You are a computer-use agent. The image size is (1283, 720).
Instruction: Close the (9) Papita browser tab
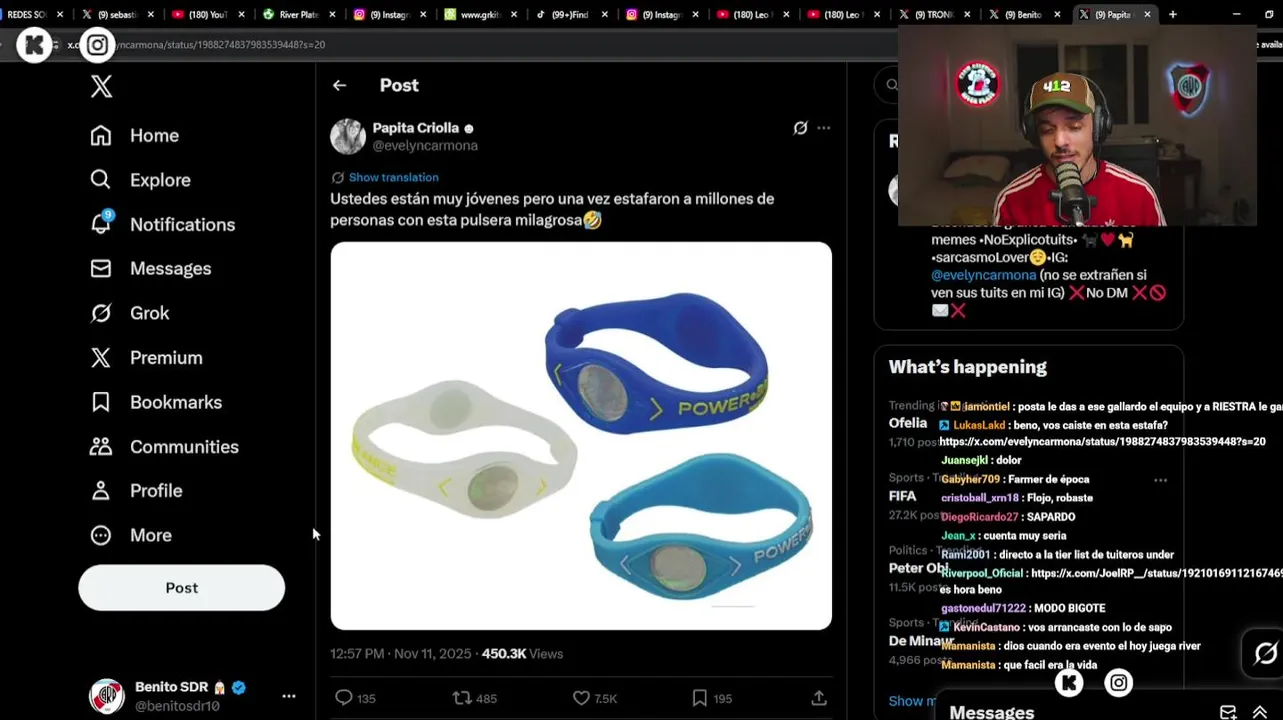(x=1147, y=15)
